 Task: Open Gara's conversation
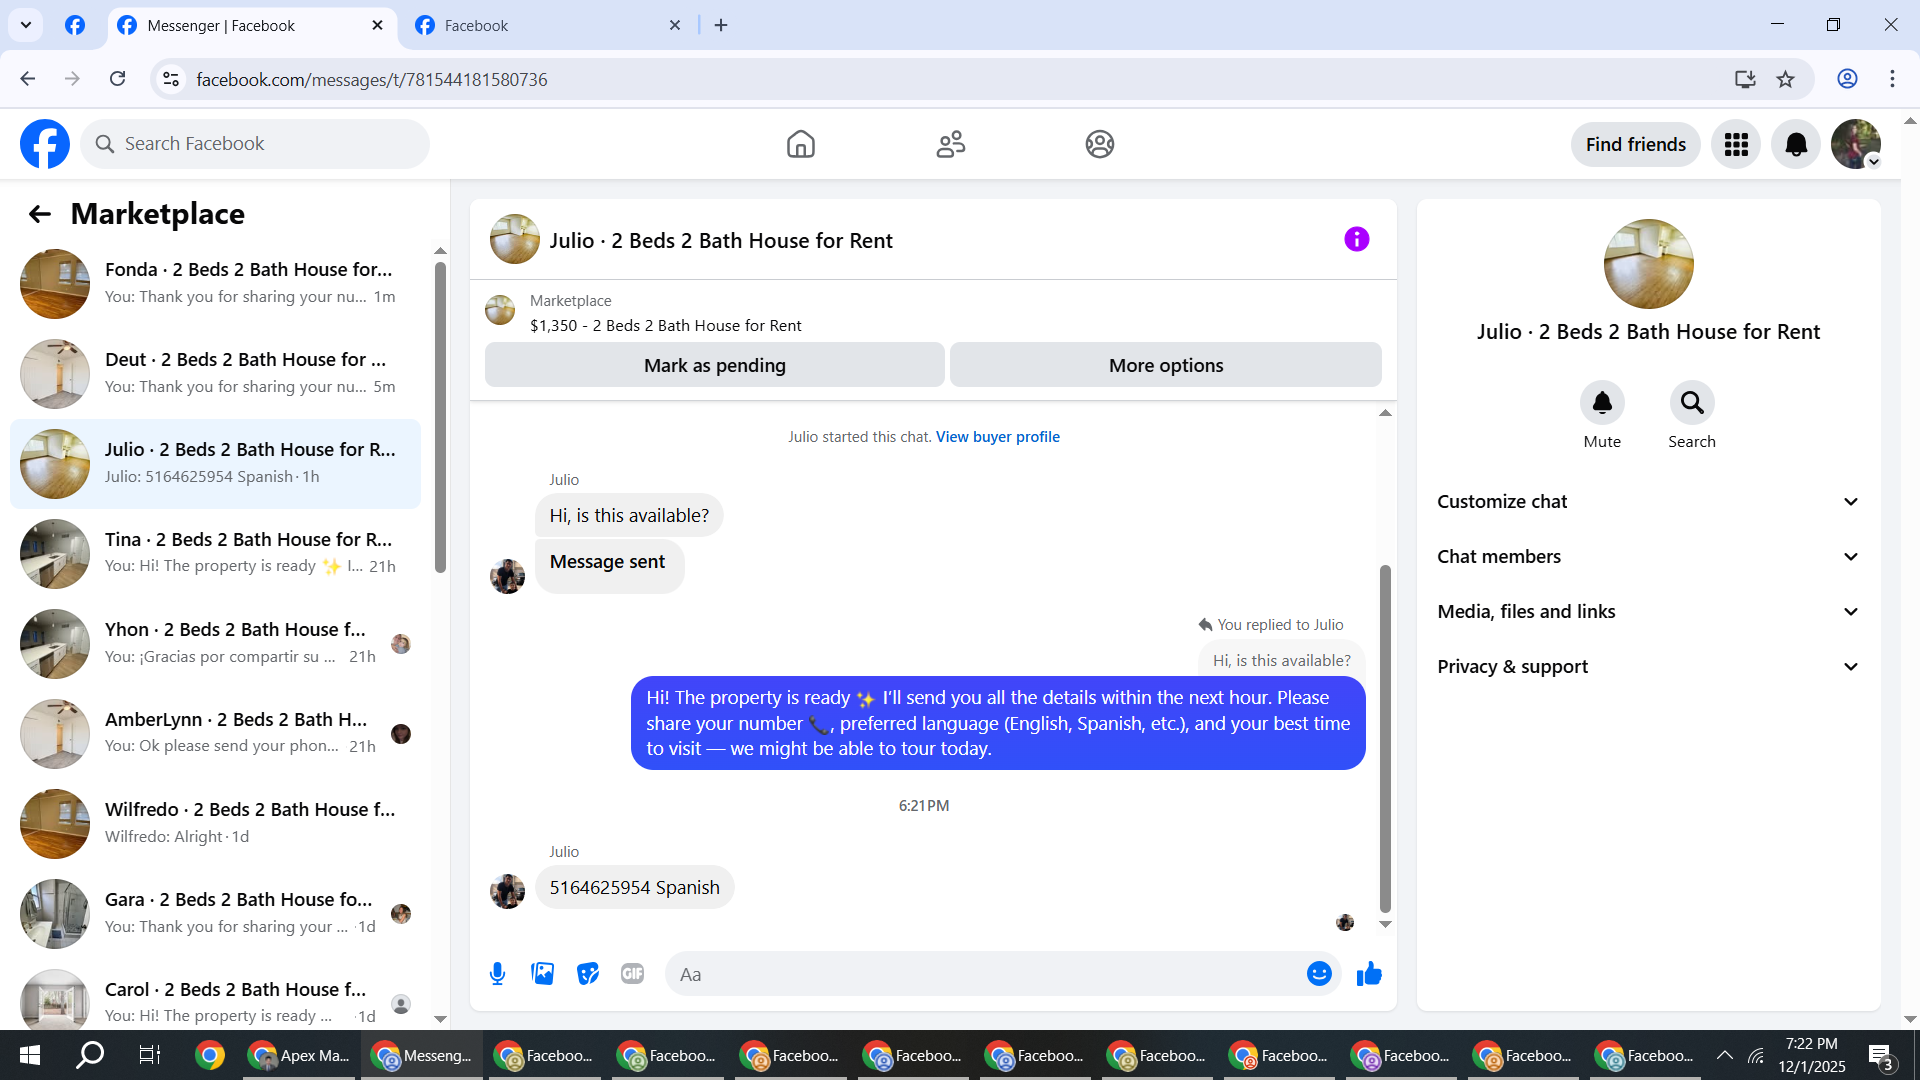(x=215, y=914)
